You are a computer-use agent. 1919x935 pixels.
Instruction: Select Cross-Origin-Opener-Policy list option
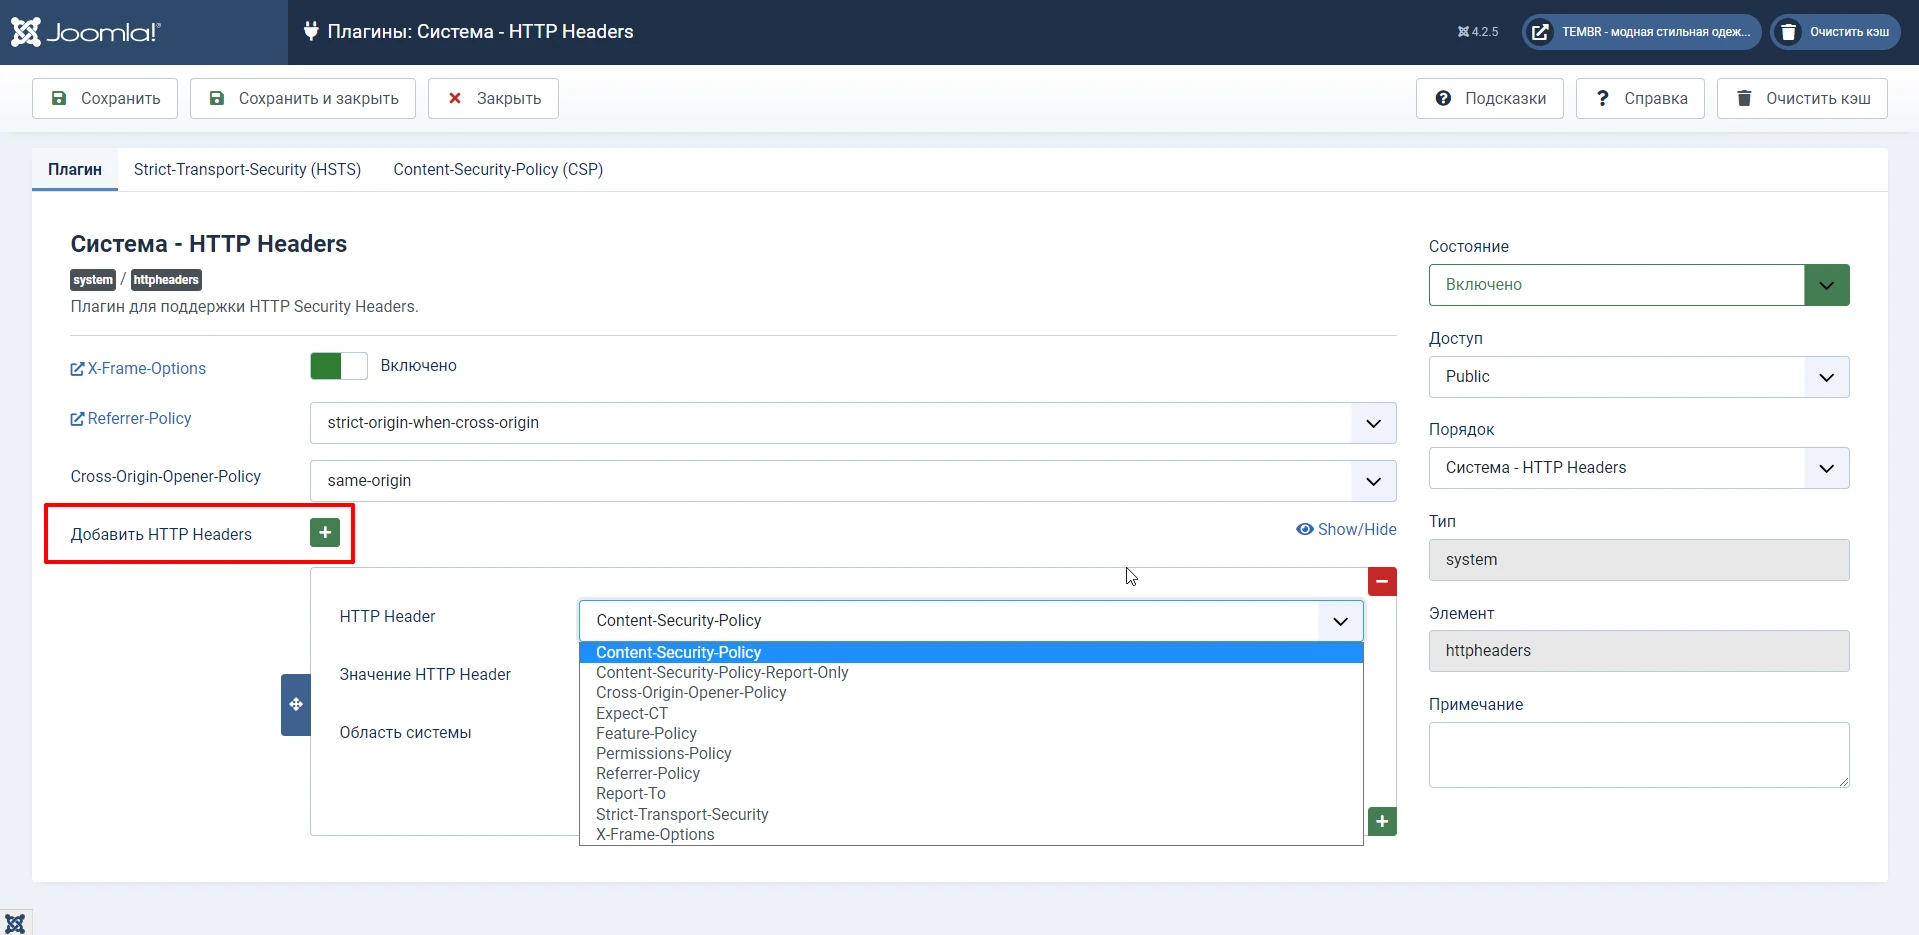pos(971,693)
